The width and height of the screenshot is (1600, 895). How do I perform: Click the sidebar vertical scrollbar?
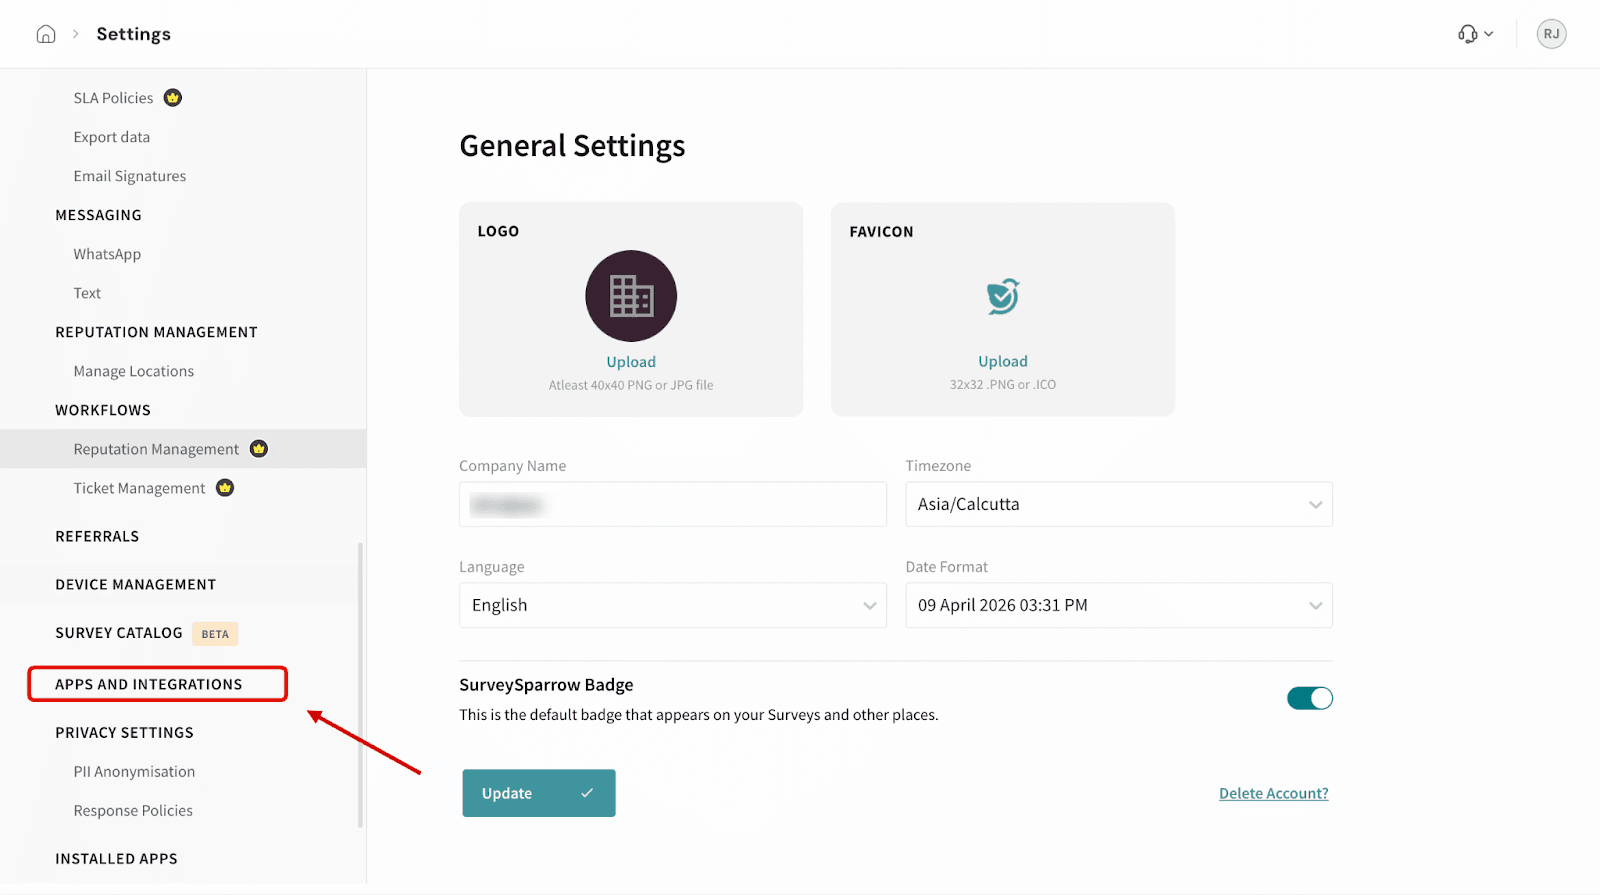coord(360,685)
